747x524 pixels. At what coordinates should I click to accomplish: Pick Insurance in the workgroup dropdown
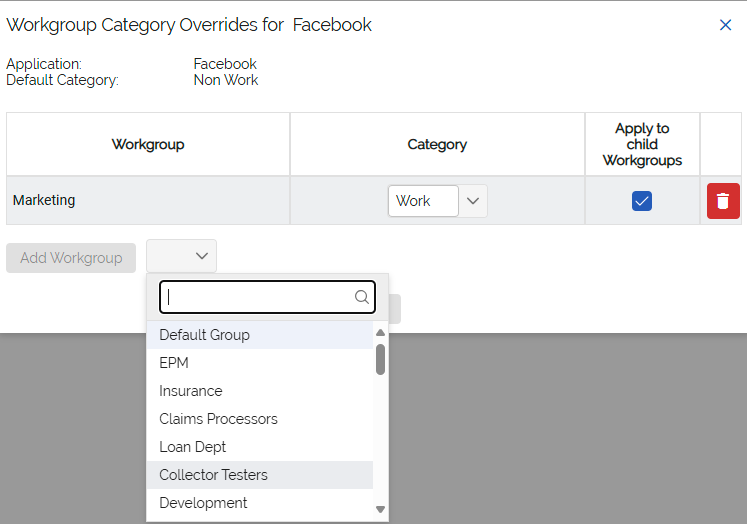[x=191, y=391]
